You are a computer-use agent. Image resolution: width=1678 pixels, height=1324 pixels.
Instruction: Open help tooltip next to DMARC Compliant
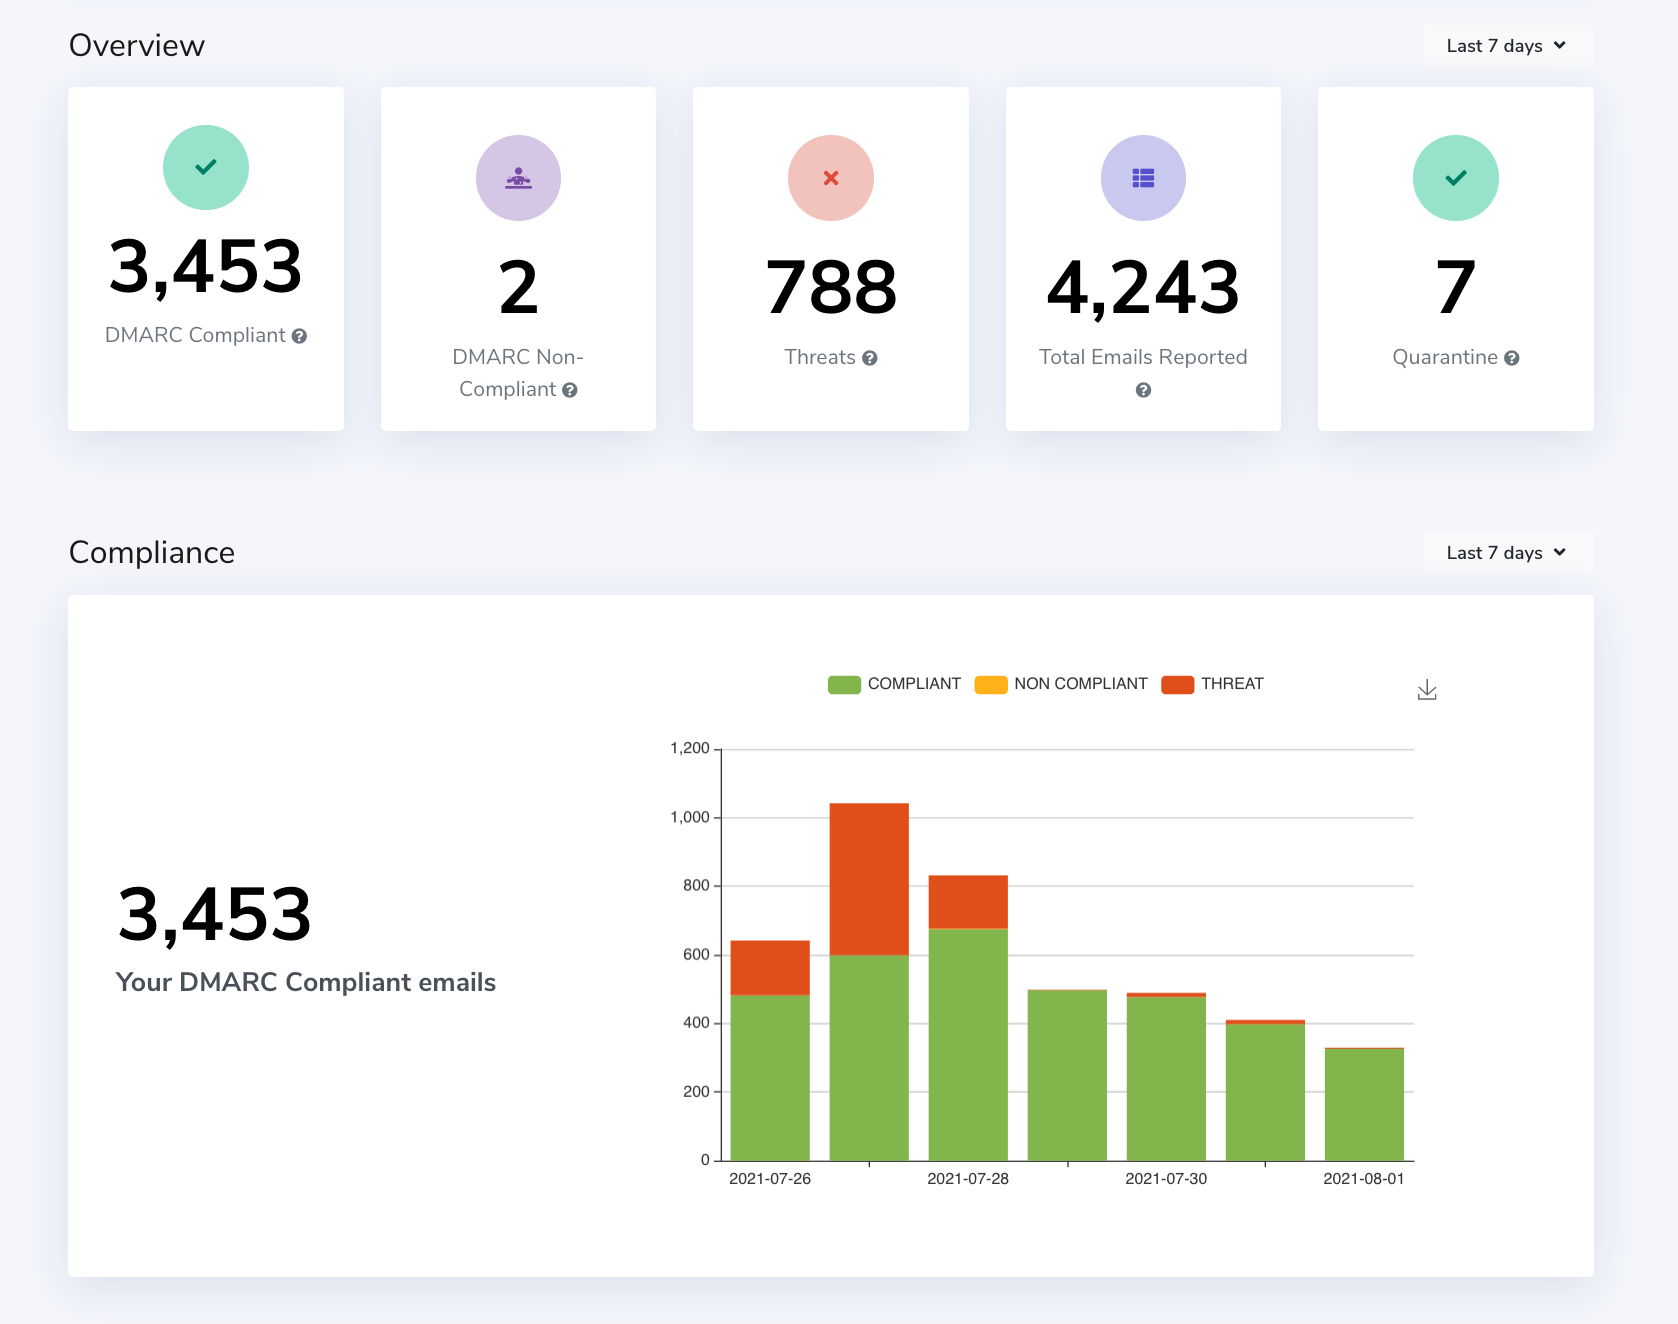[x=299, y=336]
